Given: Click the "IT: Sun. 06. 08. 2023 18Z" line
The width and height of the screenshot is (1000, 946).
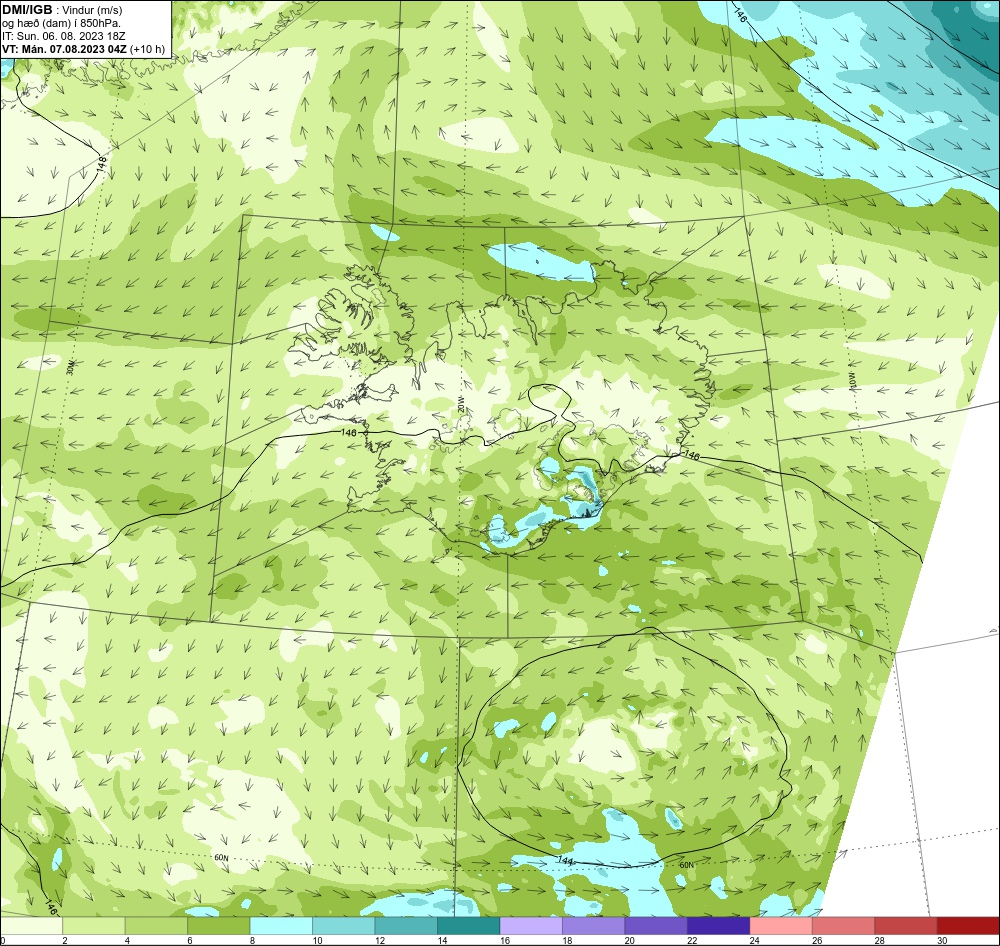Looking at the screenshot, I should (64, 36).
